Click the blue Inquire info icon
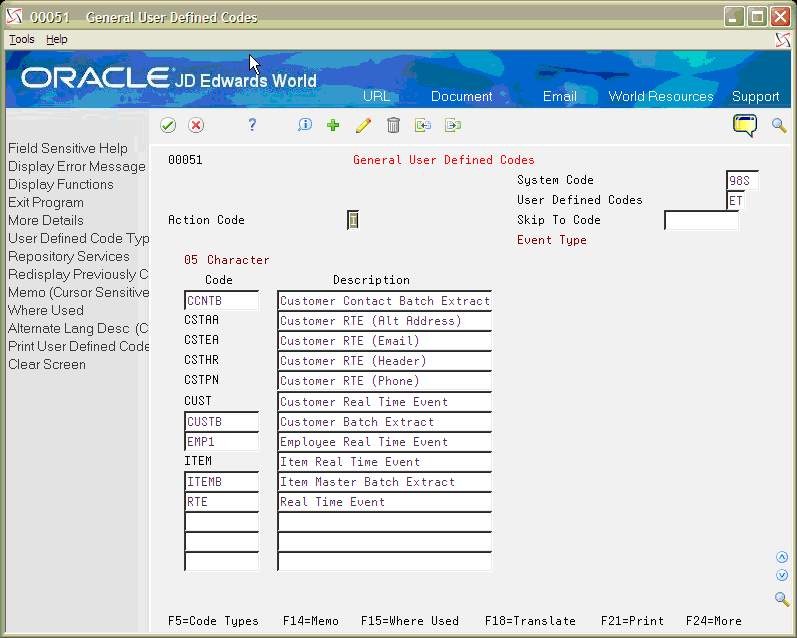The image size is (797, 638). tap(305, 125)
